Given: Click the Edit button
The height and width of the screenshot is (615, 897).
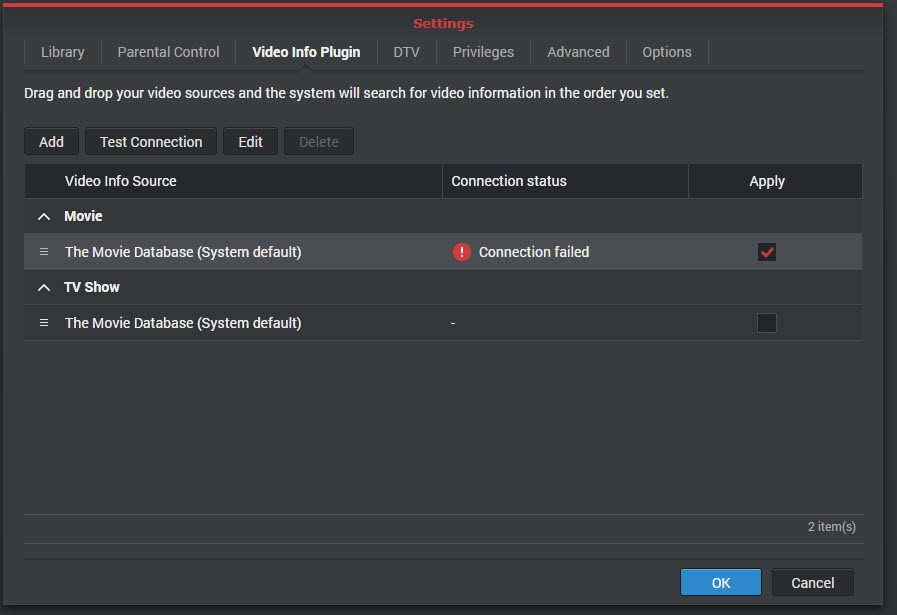Looking at the screenshot, I should (x=250, y=142).
